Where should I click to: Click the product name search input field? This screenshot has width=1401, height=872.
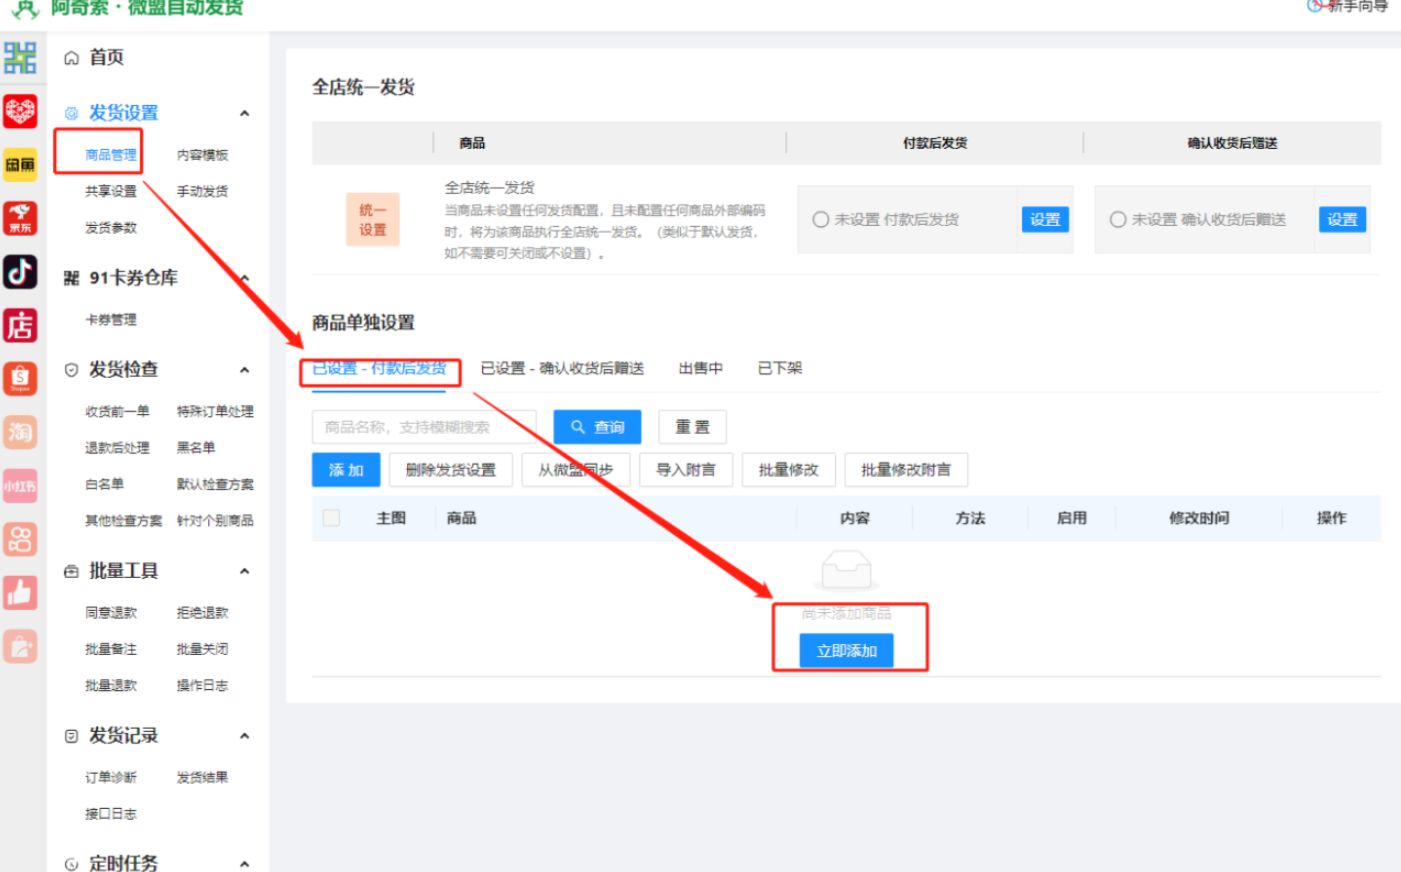click(425, 427)
